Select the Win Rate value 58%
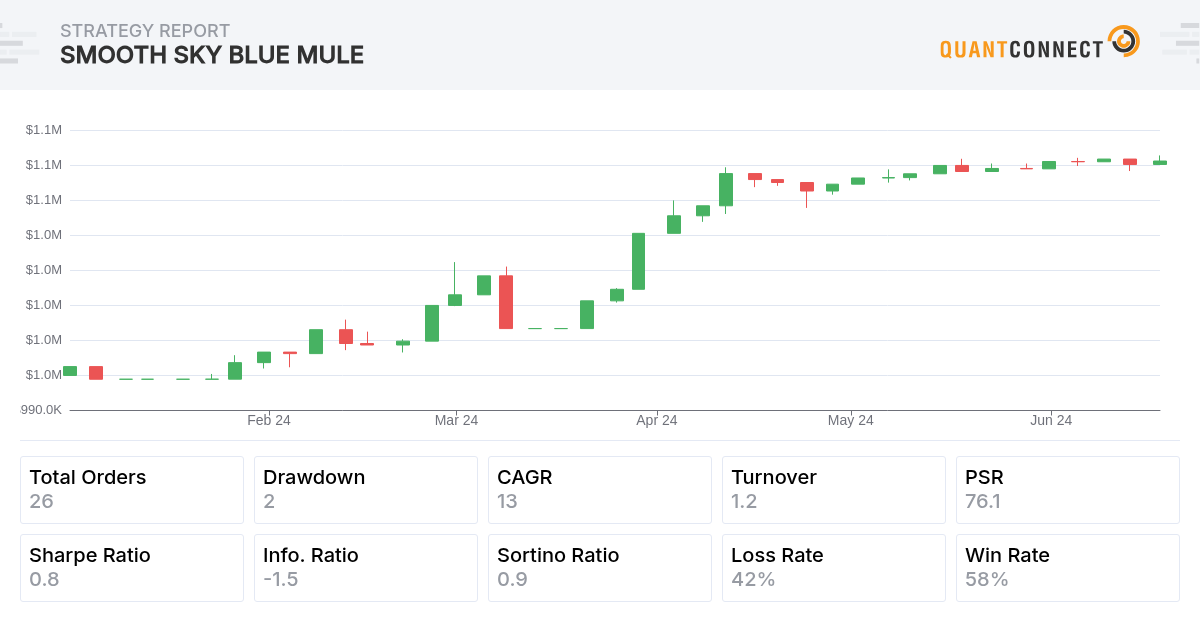Viewport: 1200px width, 632px height. click(x=987, y=579)
